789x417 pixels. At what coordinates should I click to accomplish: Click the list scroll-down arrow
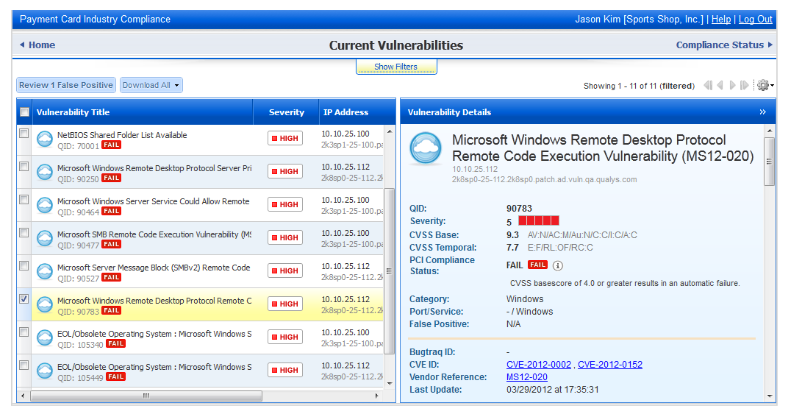coord(389,383)
